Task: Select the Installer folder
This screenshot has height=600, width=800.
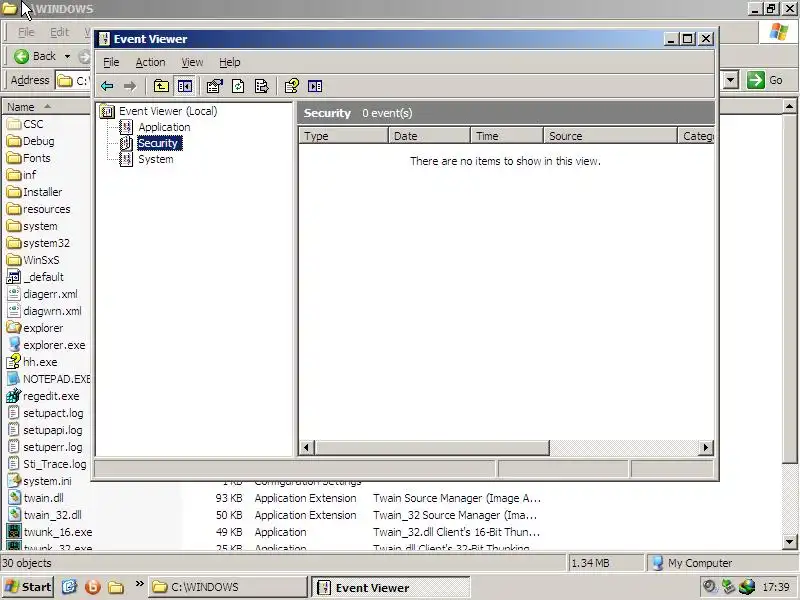Action: coord(42,192)
